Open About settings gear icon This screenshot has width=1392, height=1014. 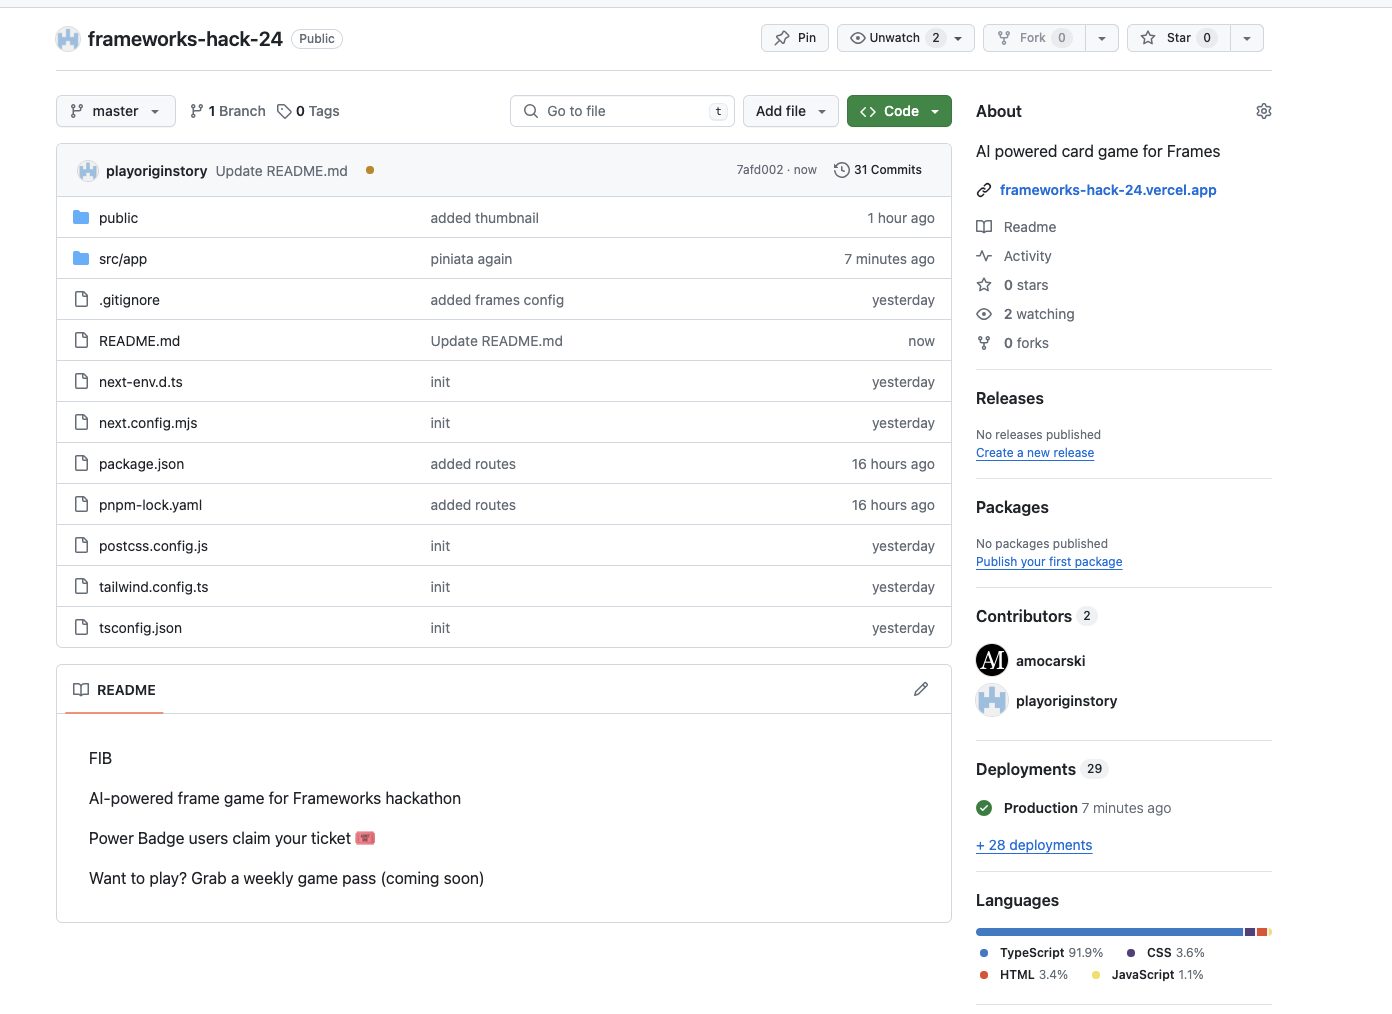[x=1264, y=111]
